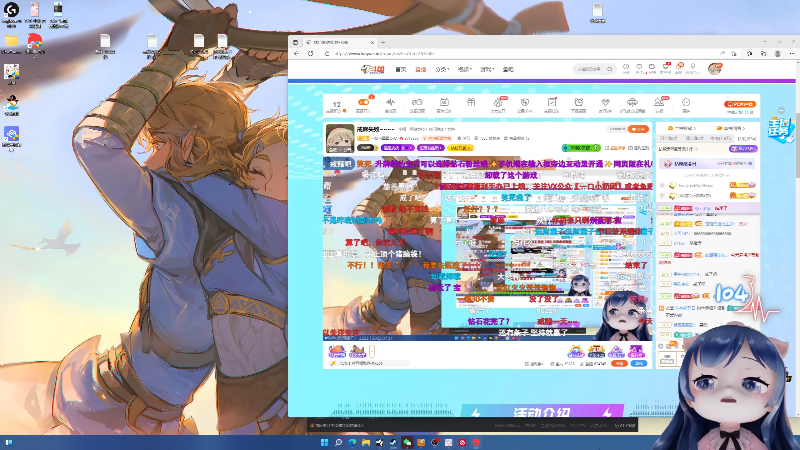Click the Douyu shark logo
Screen dimensions: 800x450
372,69
